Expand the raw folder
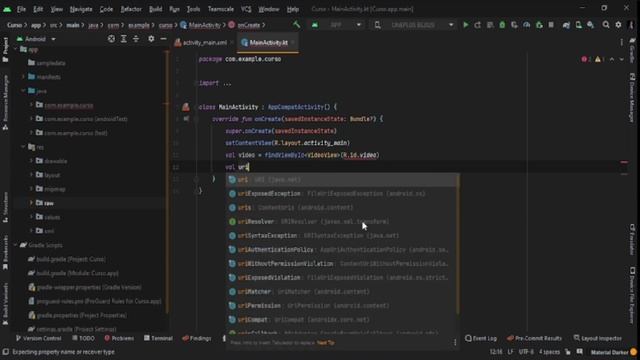 31,203
